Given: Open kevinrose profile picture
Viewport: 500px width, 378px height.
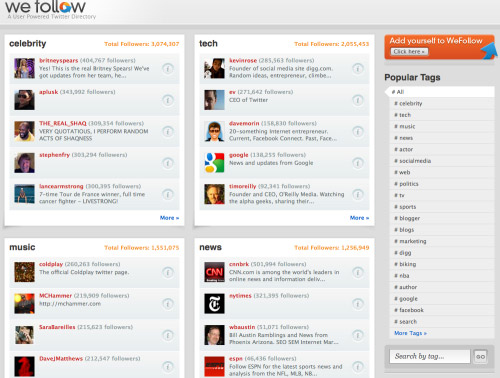Looking at the screenshot, I should (x=214, y=68).
